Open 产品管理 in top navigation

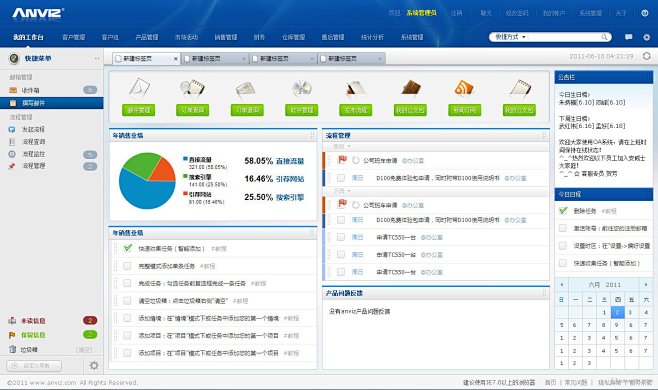147,37
